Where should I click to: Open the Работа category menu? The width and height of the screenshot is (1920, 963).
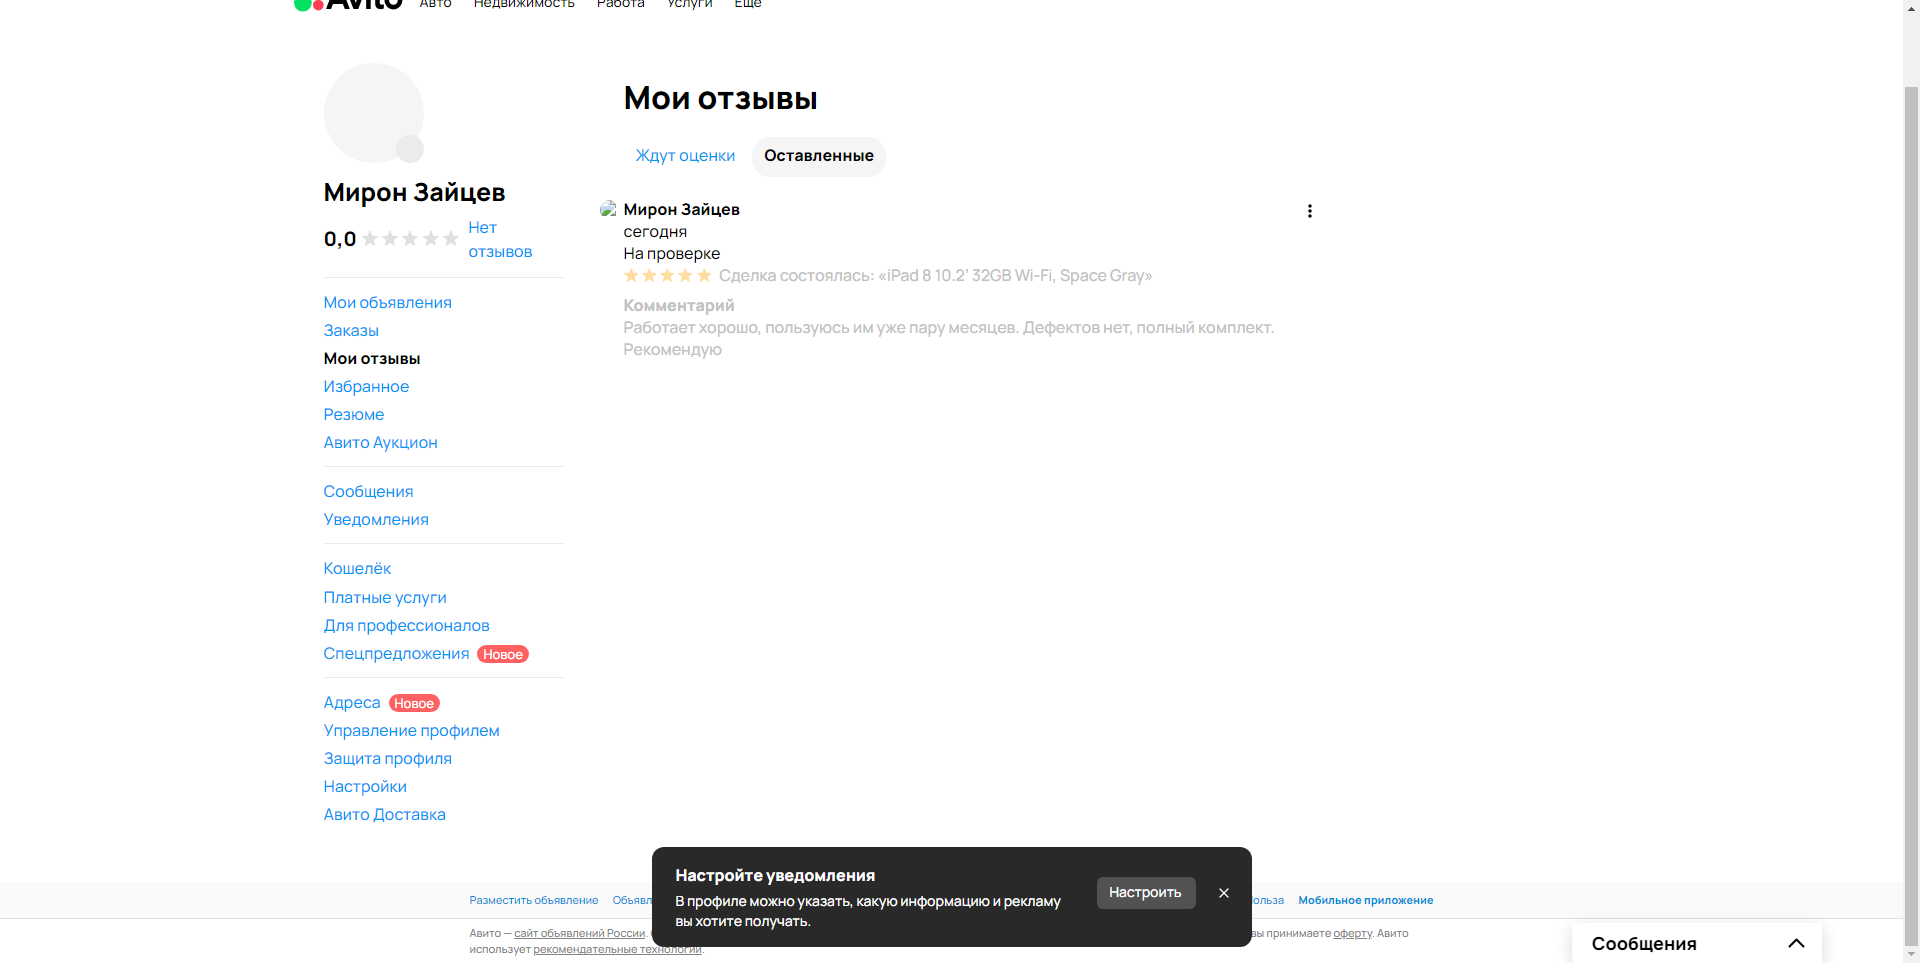click(x=620, y=4)
